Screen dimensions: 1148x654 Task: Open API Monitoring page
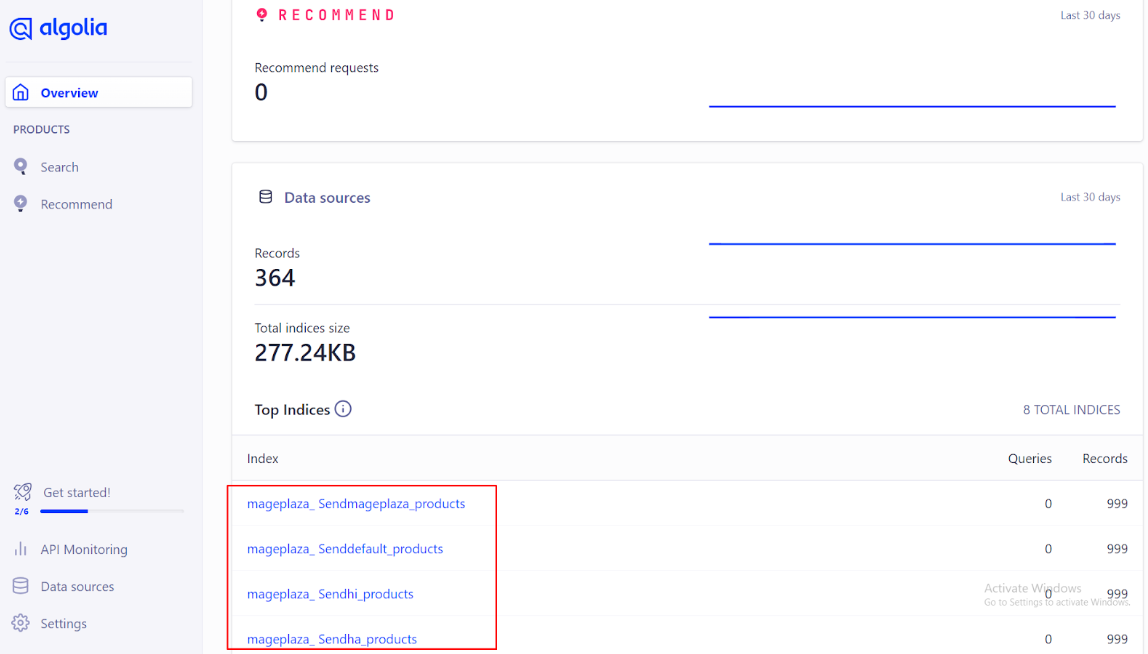click(x=84, y=549)
